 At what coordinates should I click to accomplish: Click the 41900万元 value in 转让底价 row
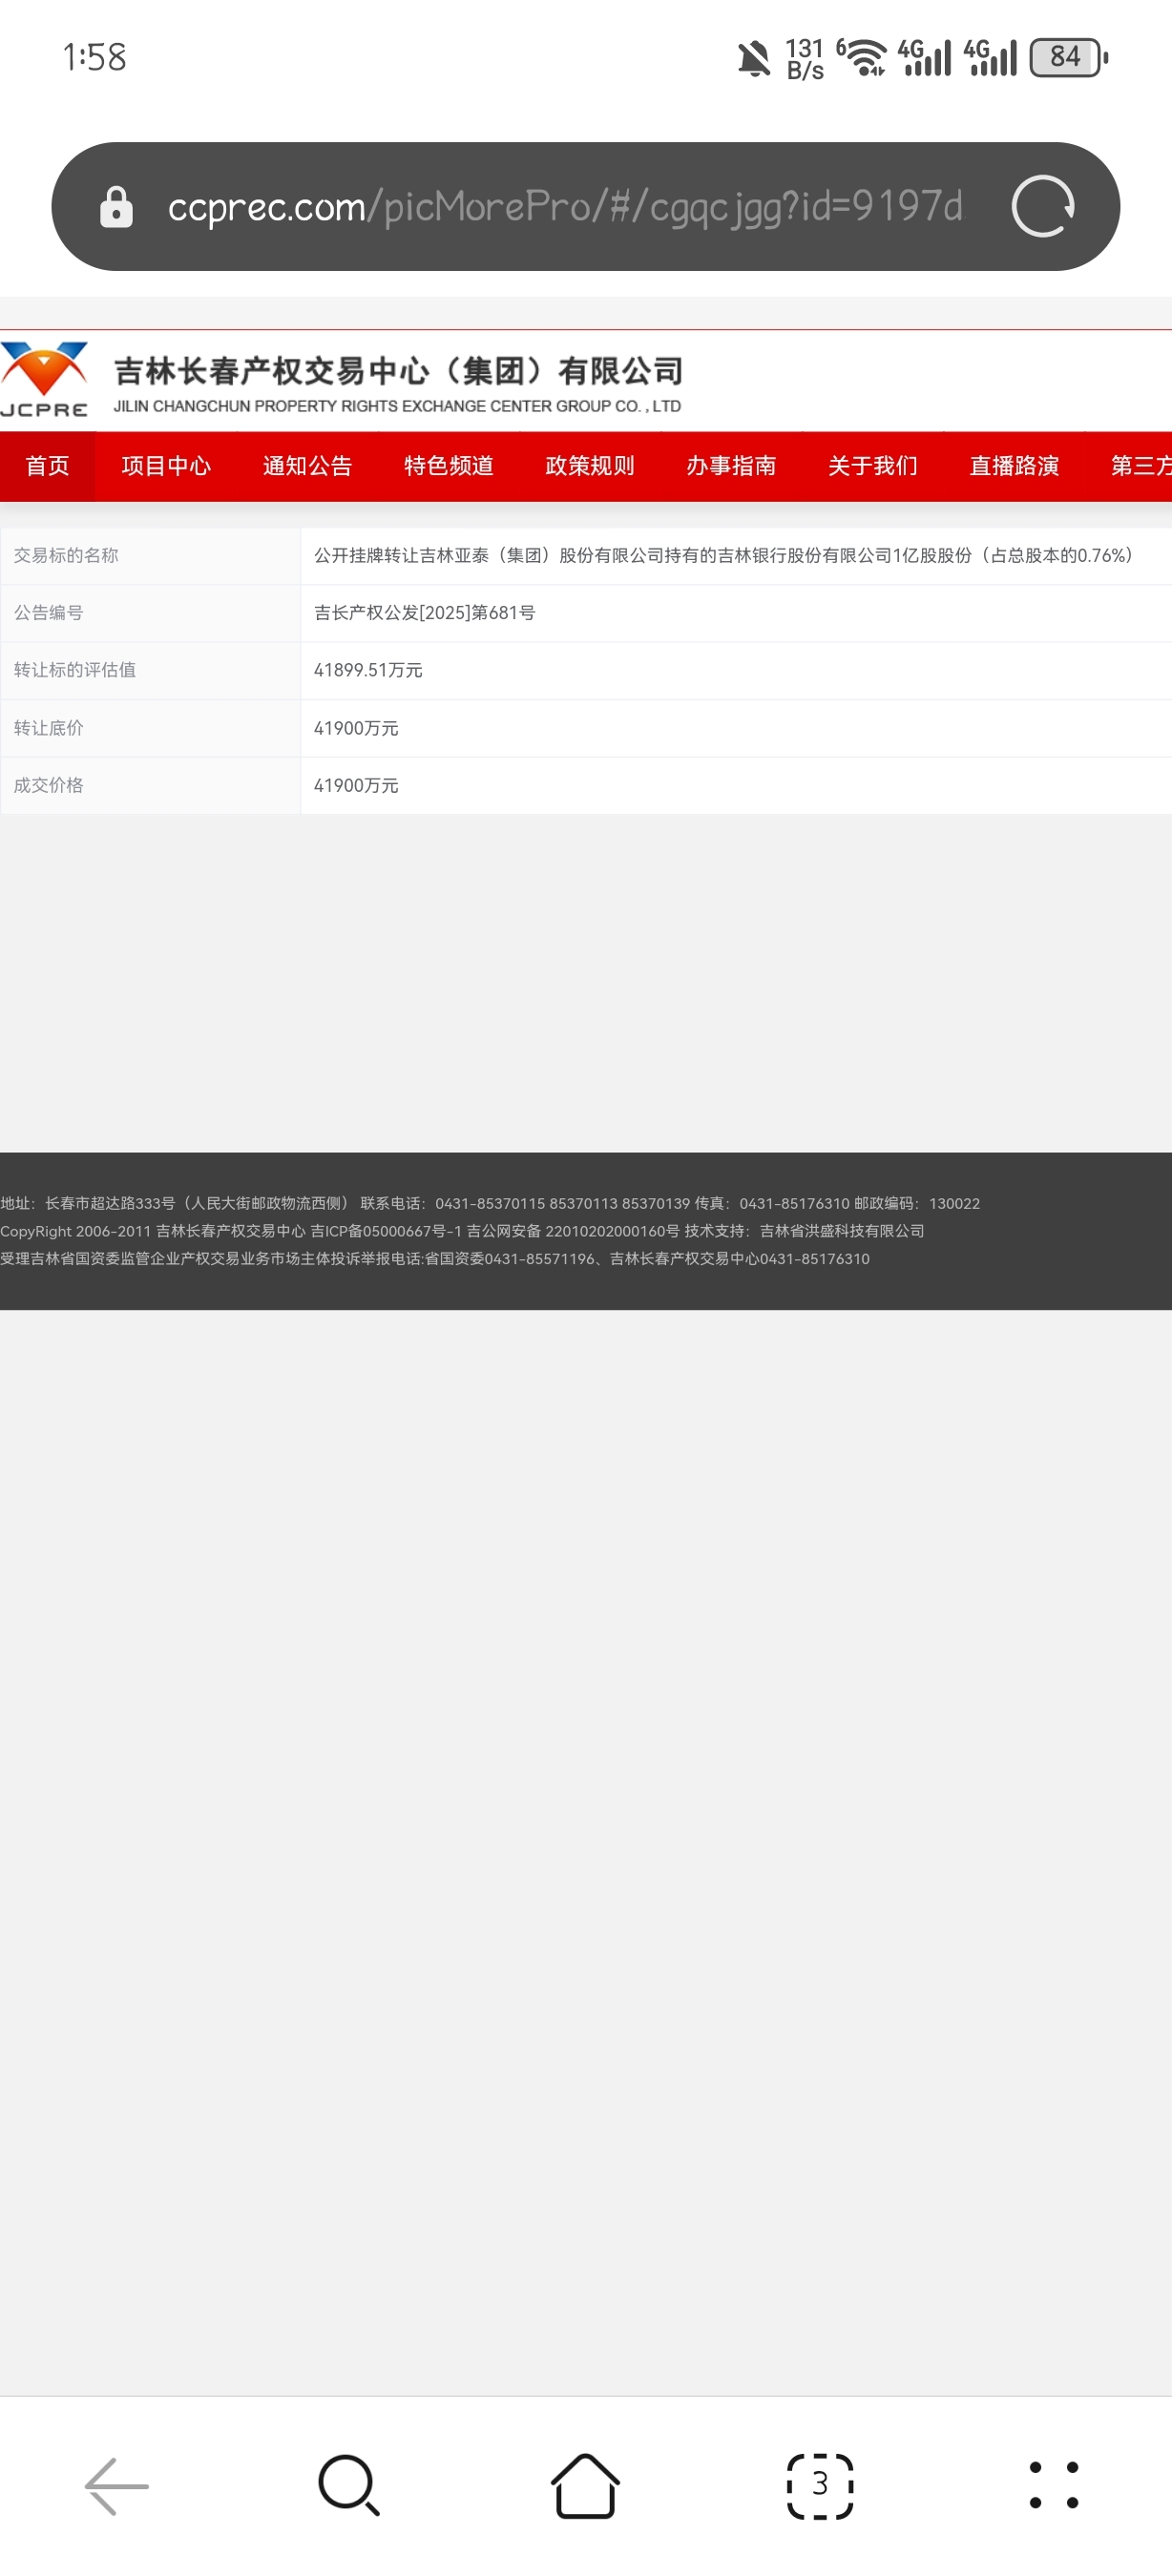coord(356,728)
